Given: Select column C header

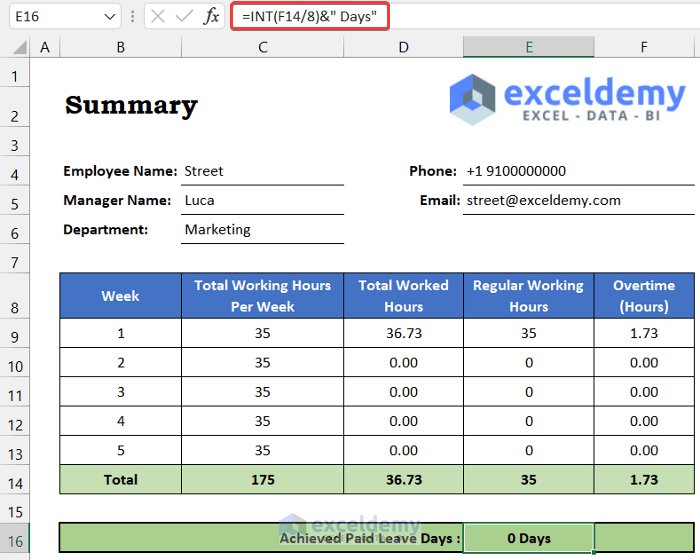Looking at the screenshot, I should click(x=262, y=47).
